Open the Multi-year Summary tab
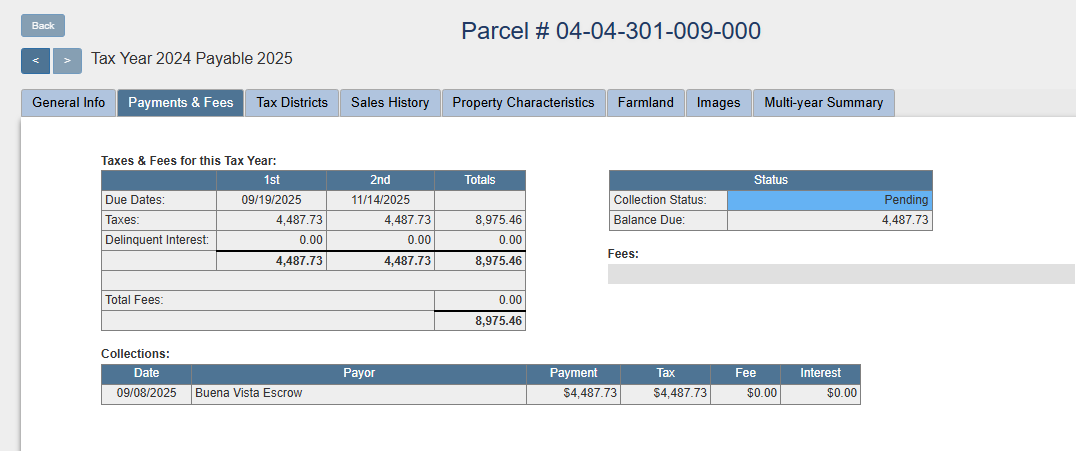 (x=824, y=103)
